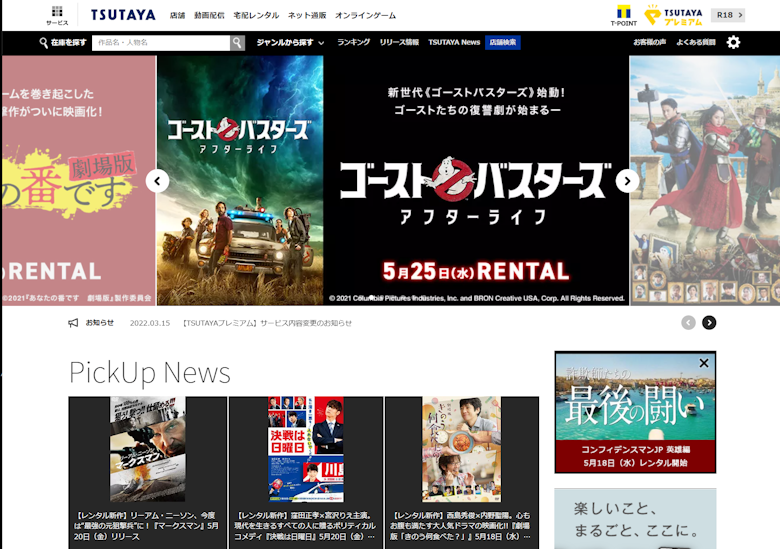The height and width of the screenshot is (549, 780).
Task: Click the blue 店舗検索 button
Action: 502,42
